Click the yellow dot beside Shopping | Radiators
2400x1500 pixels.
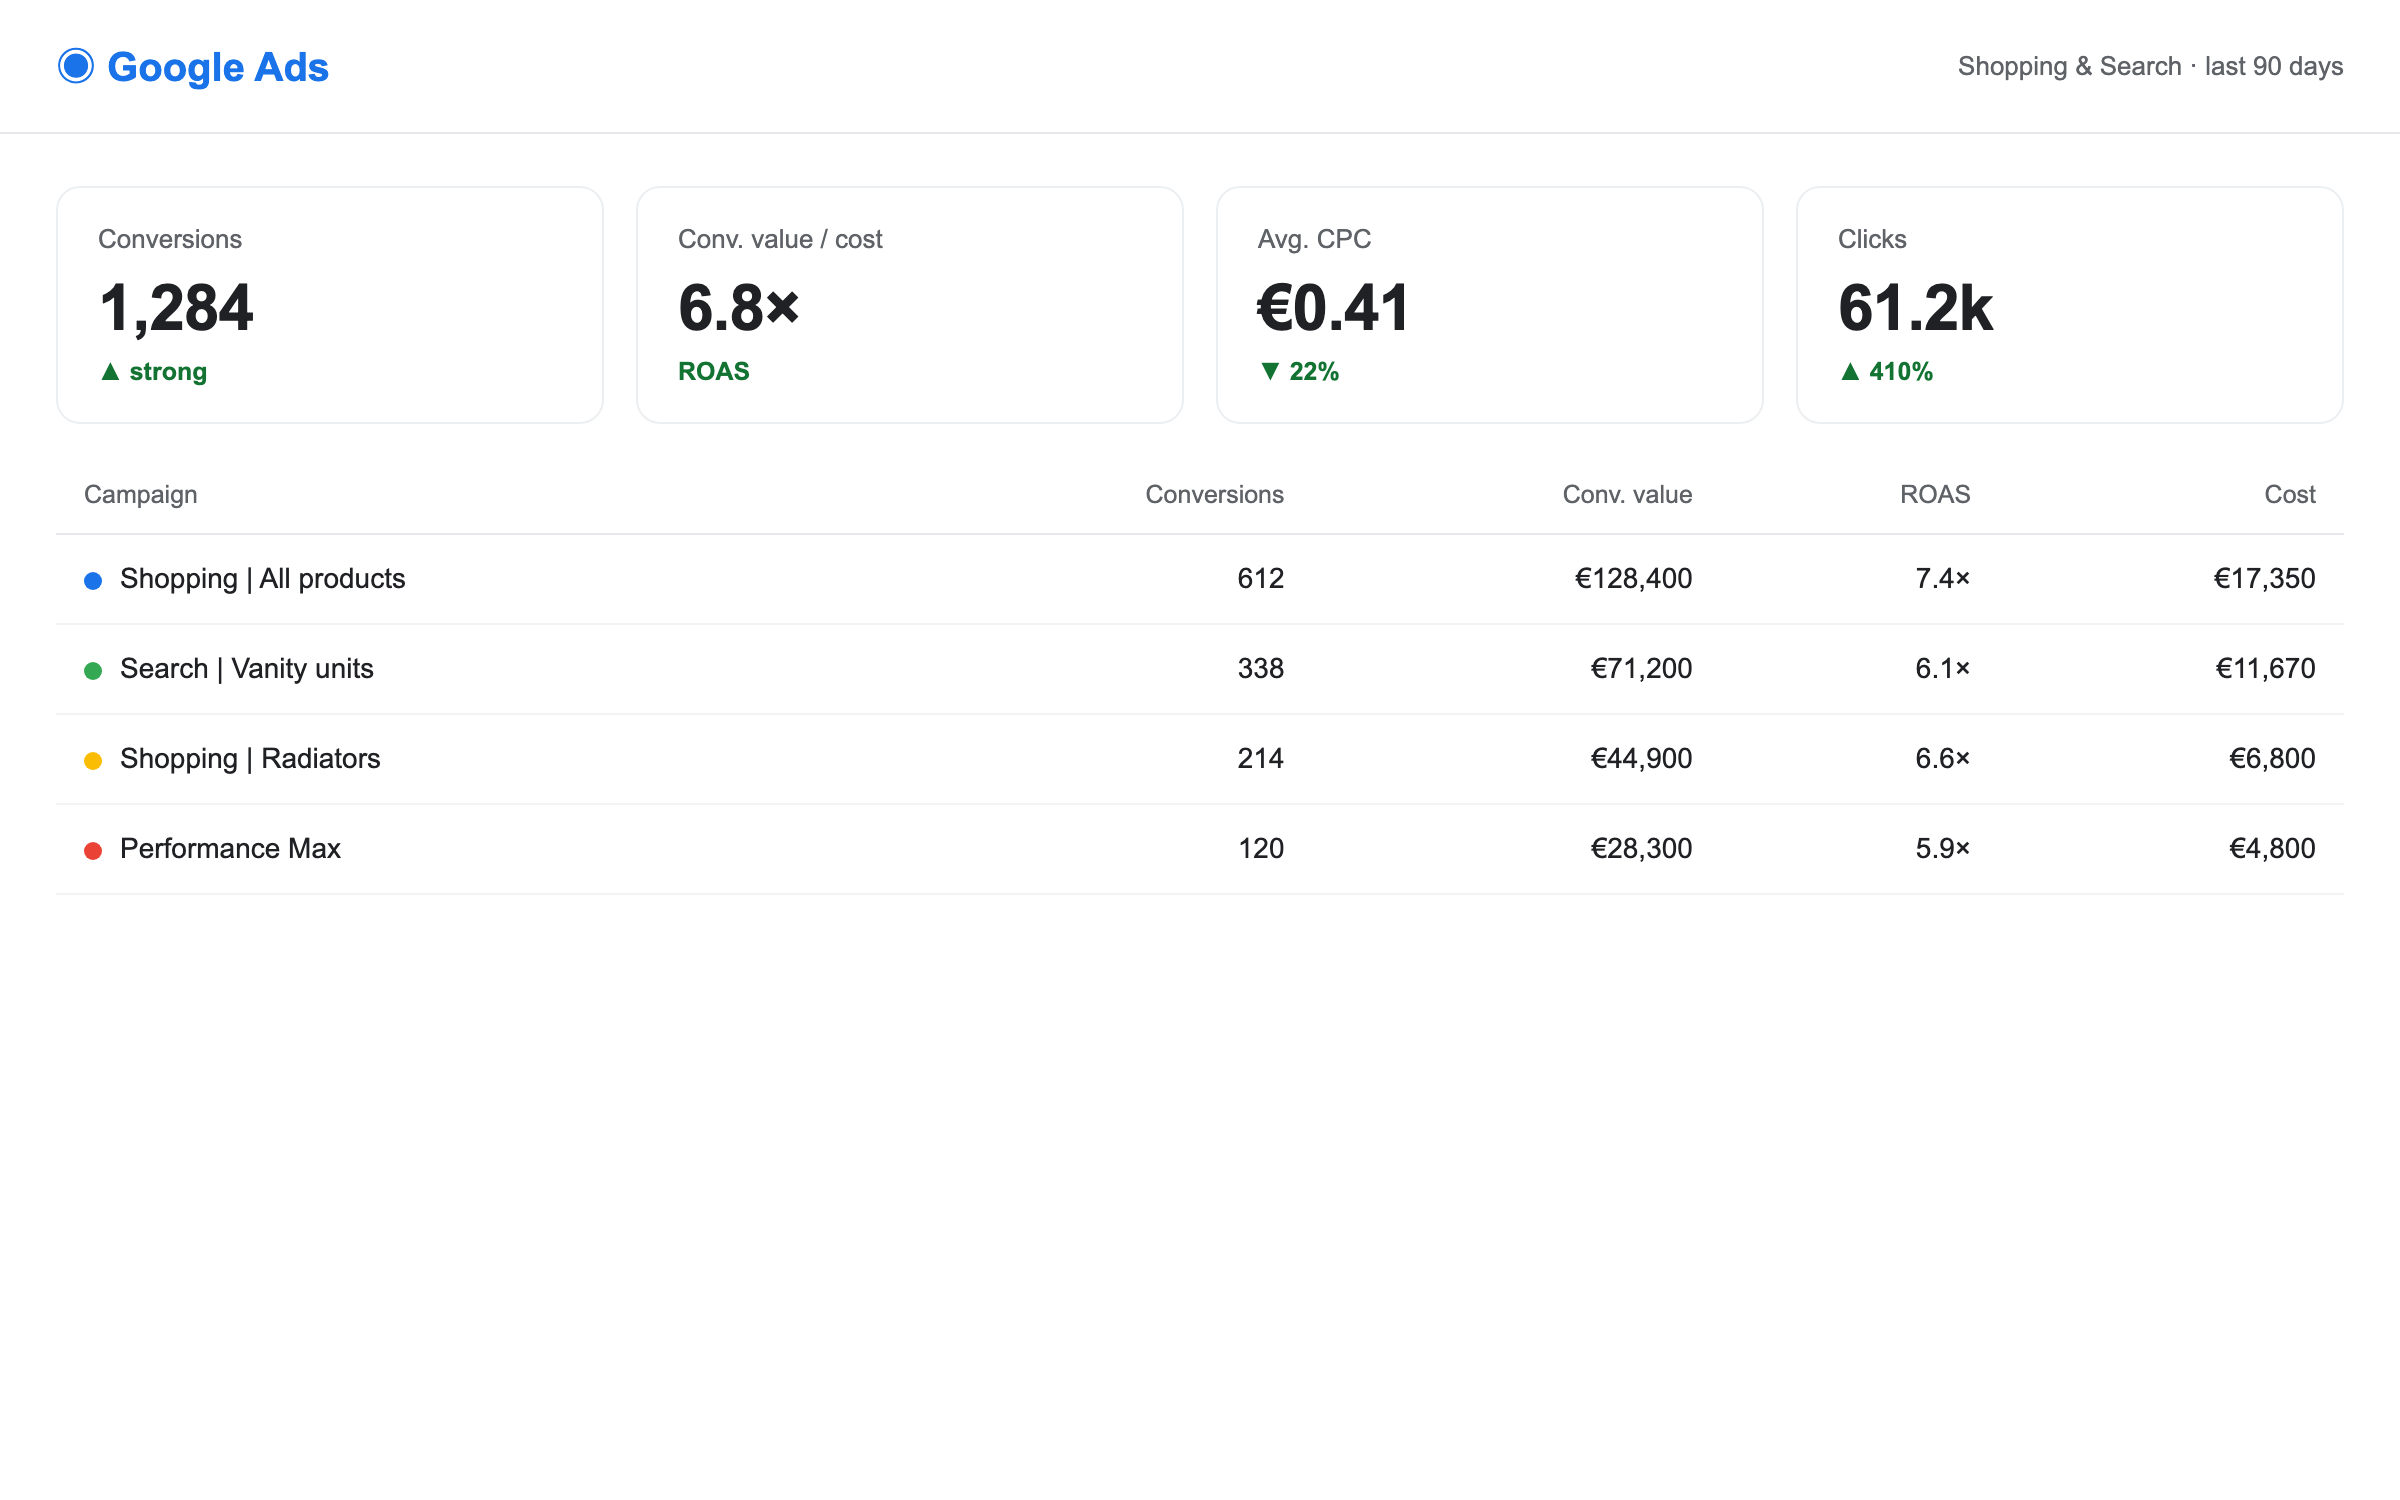93,760
